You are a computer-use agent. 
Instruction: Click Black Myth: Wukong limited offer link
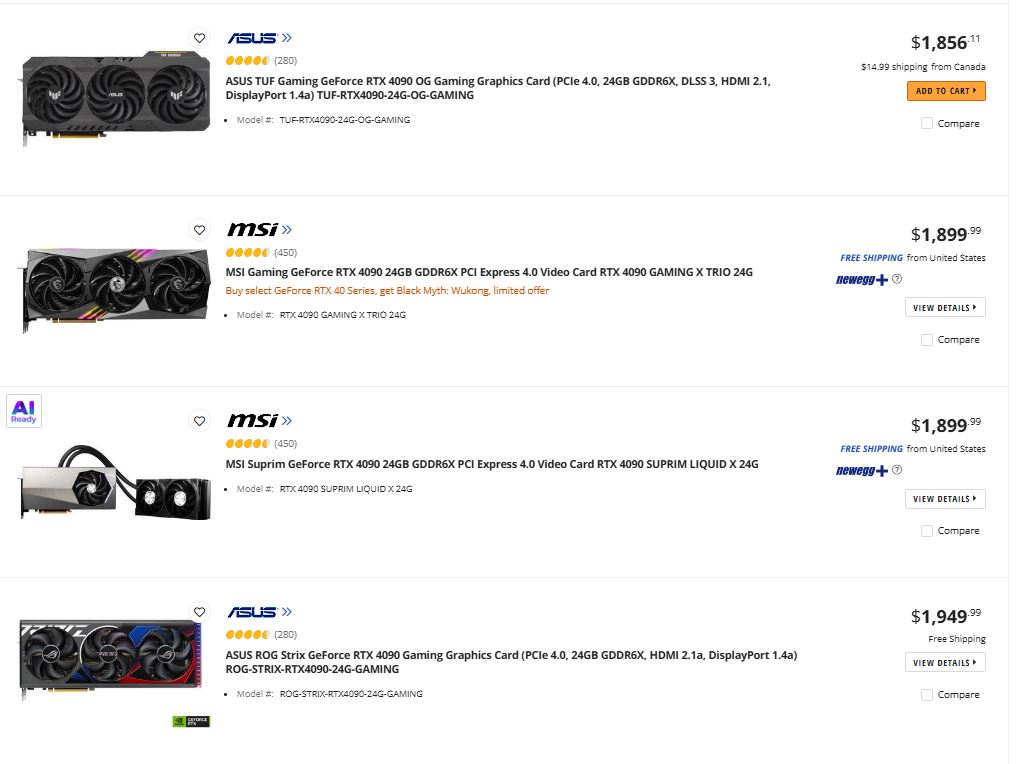[387, 291]
